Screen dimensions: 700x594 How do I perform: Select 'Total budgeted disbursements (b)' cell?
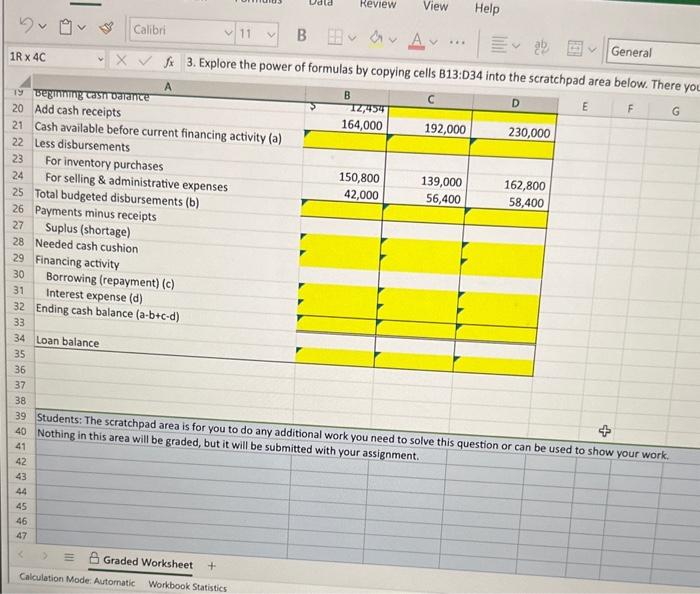coord(117,198)
